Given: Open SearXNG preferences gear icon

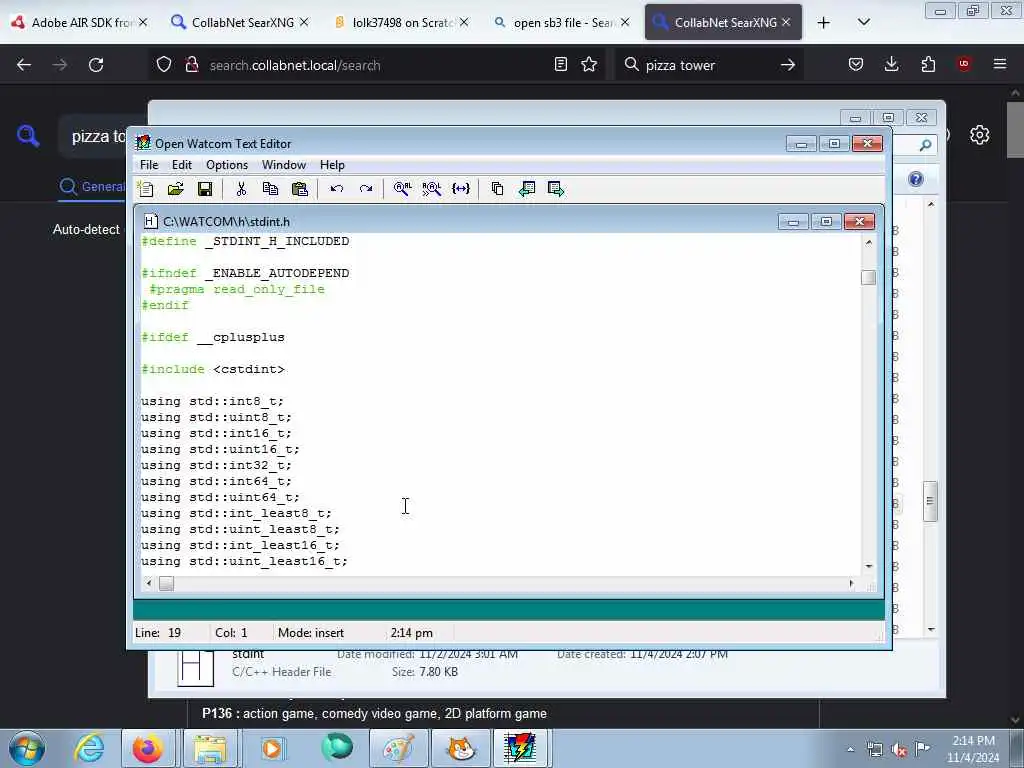Looking at the screenshot, I should [x=980, y=135].
